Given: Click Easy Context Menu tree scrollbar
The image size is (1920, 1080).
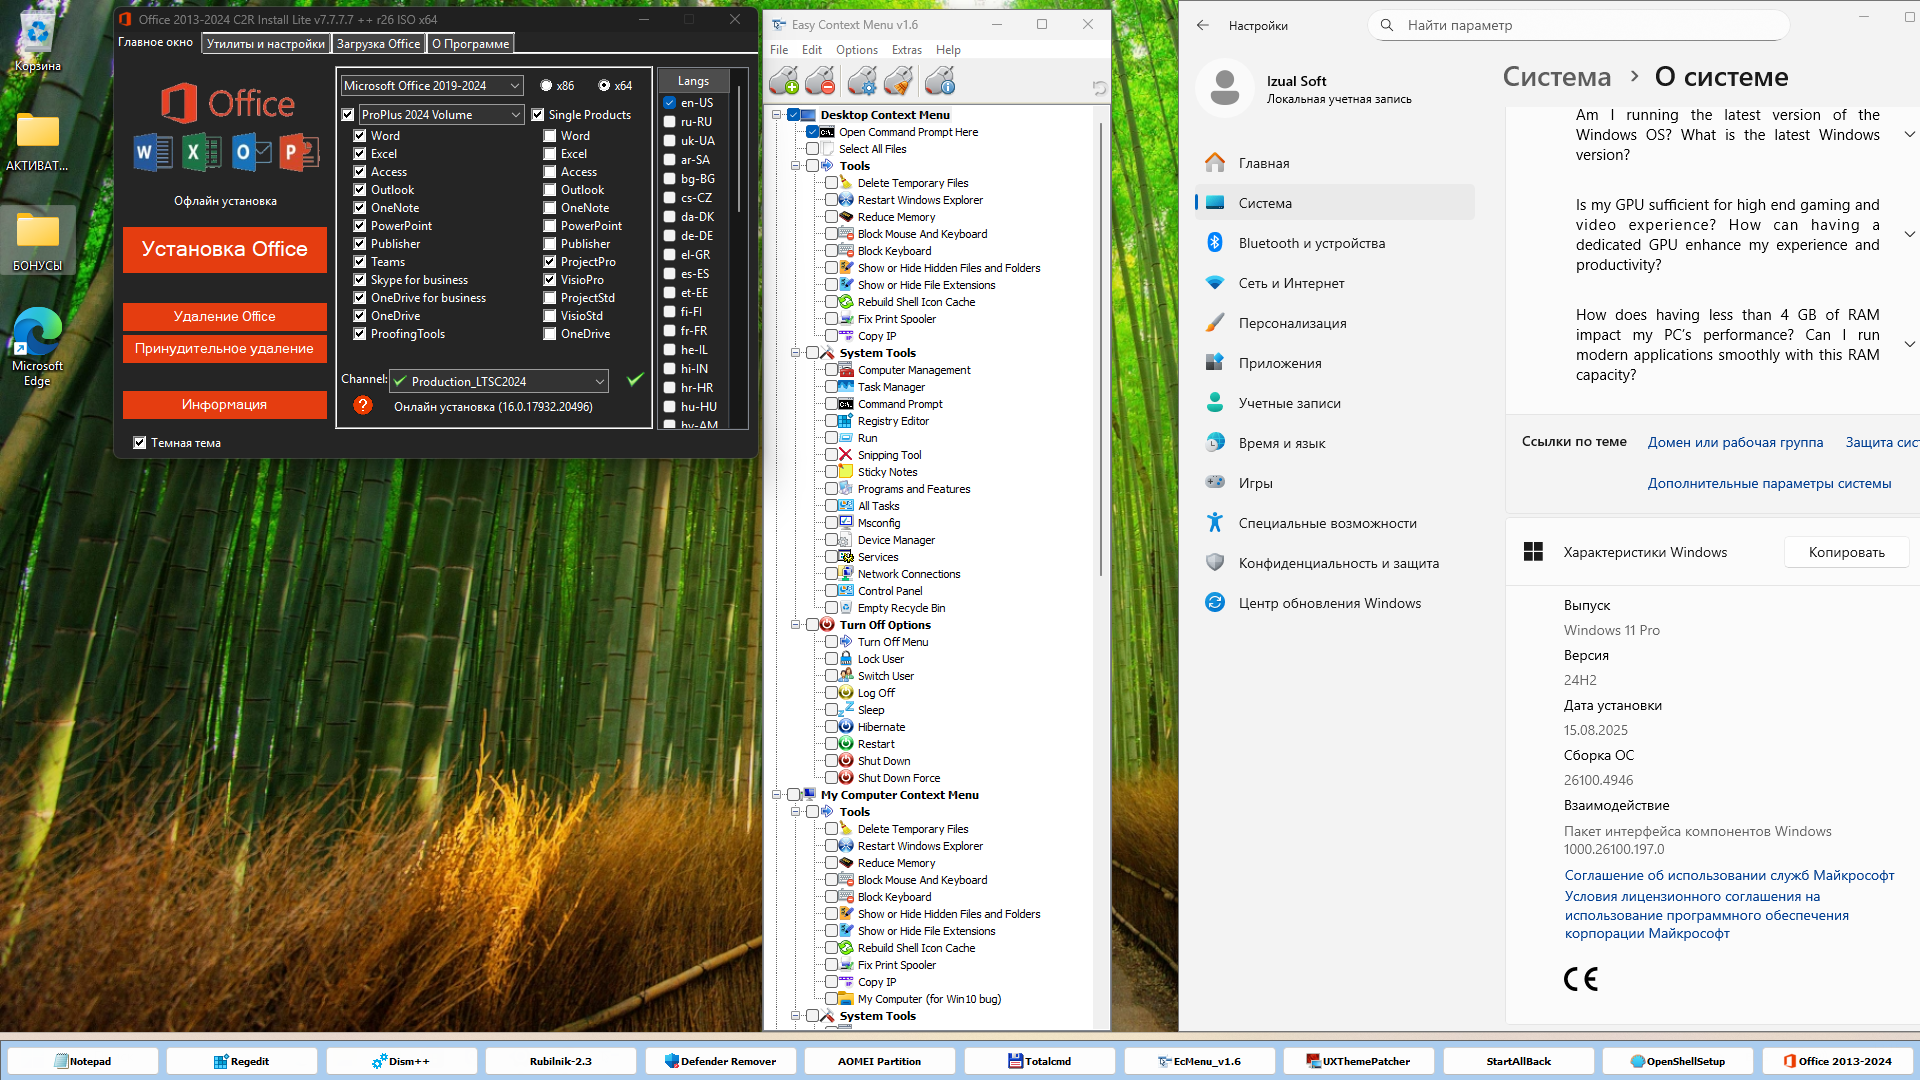Looking at the screenshot, I should coord(1102,349).
